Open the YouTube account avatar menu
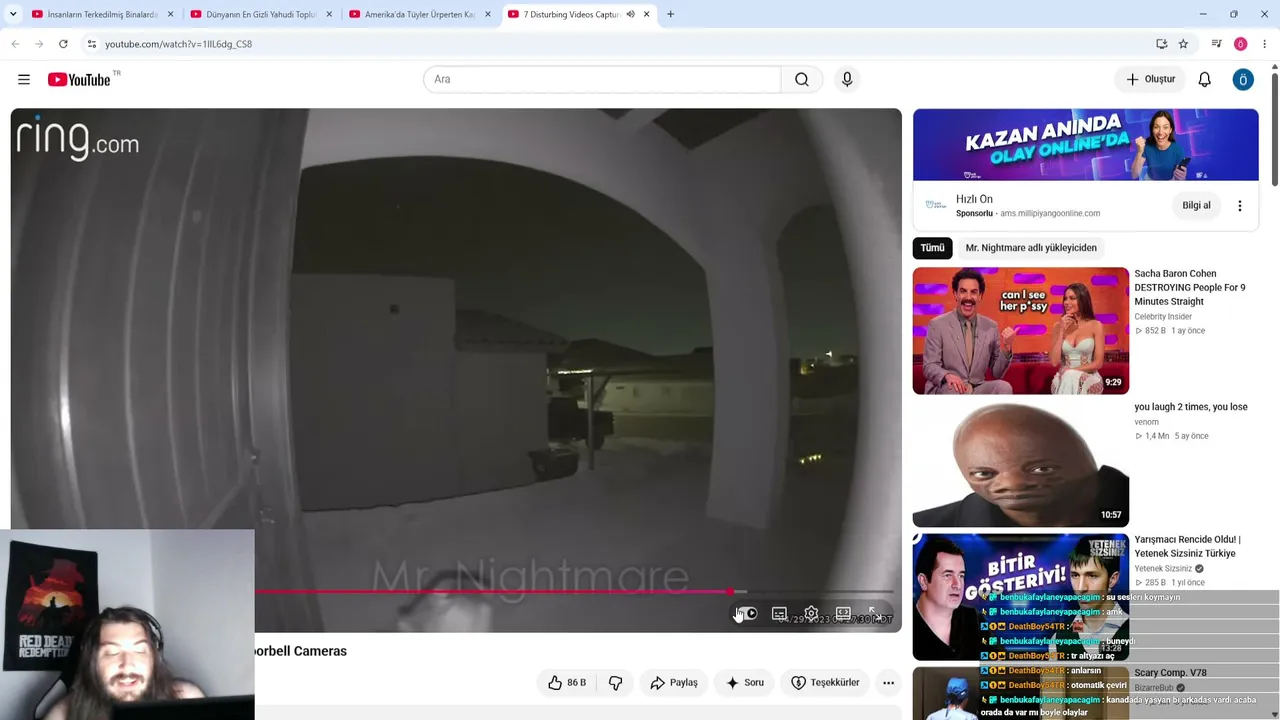This screenshot has height=720, width=1280. click(x=1243, y=79)
